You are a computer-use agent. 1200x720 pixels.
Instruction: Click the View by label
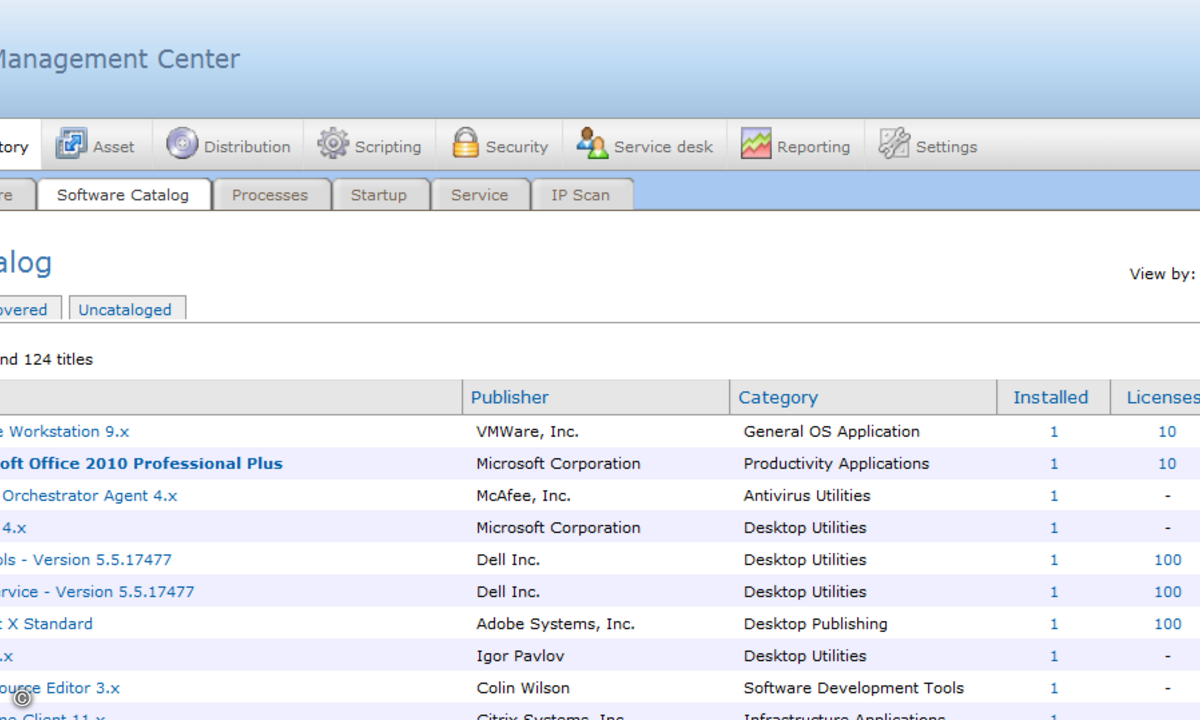(x=1162, y=274)
